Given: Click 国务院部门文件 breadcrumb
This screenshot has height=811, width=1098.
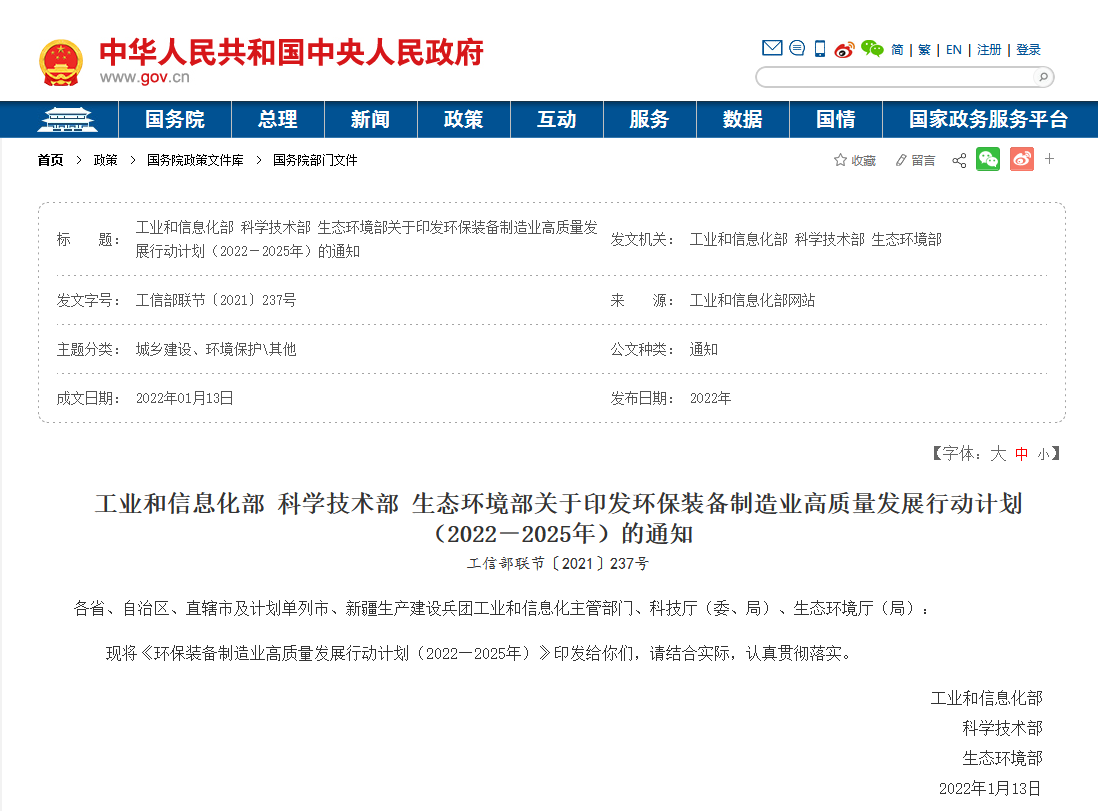Looking at the screenshot, I should [315, 160].
